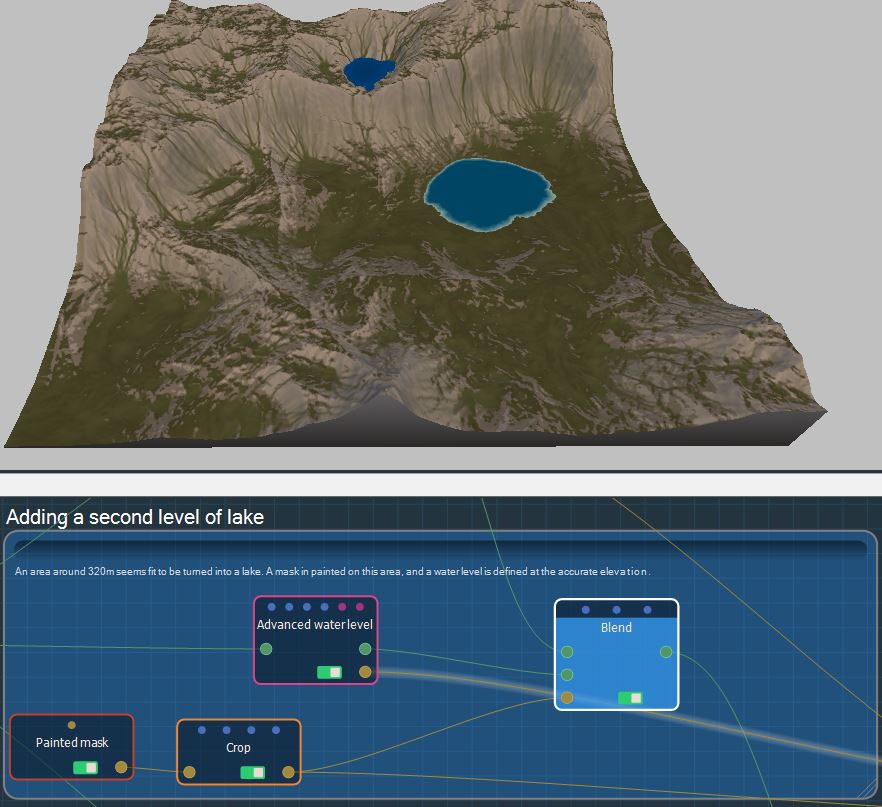This screenshot has width=882, height=807.
Task: Click last blue parameter dot on Crop
Action: (x=276, y=730)
